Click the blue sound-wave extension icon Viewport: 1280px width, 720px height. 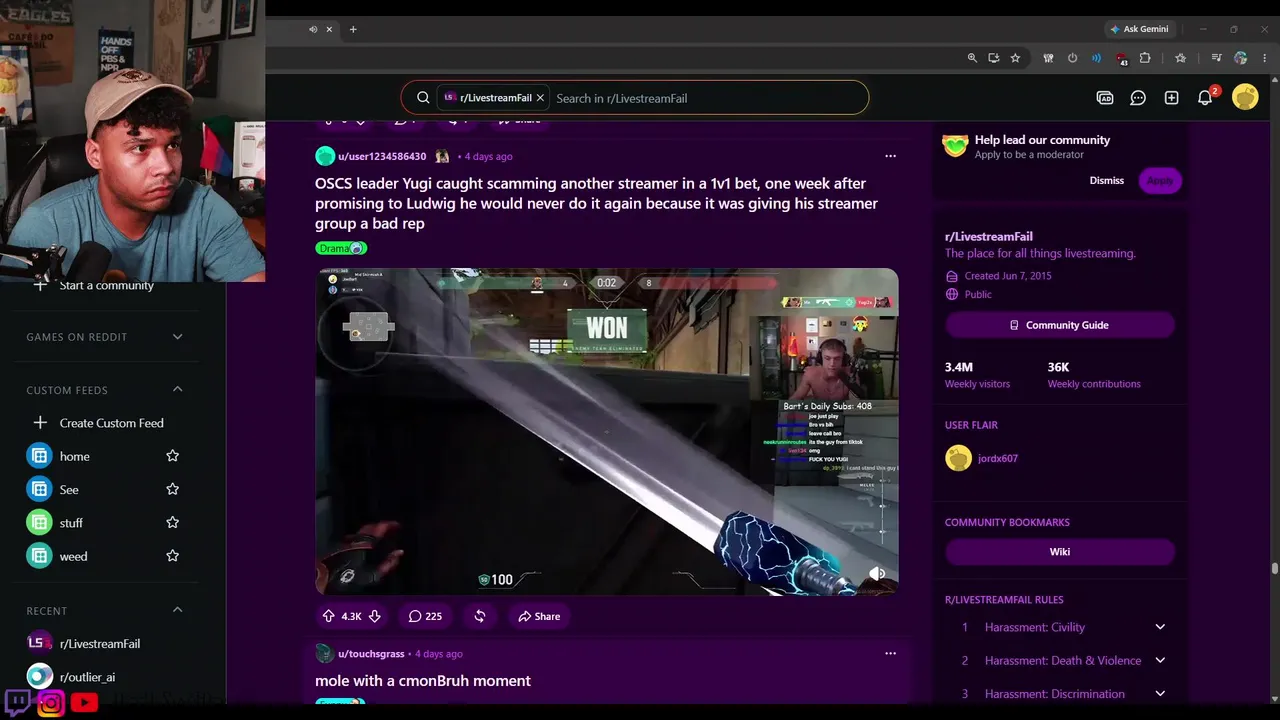pyautogui.click(x=1096, y=58)
